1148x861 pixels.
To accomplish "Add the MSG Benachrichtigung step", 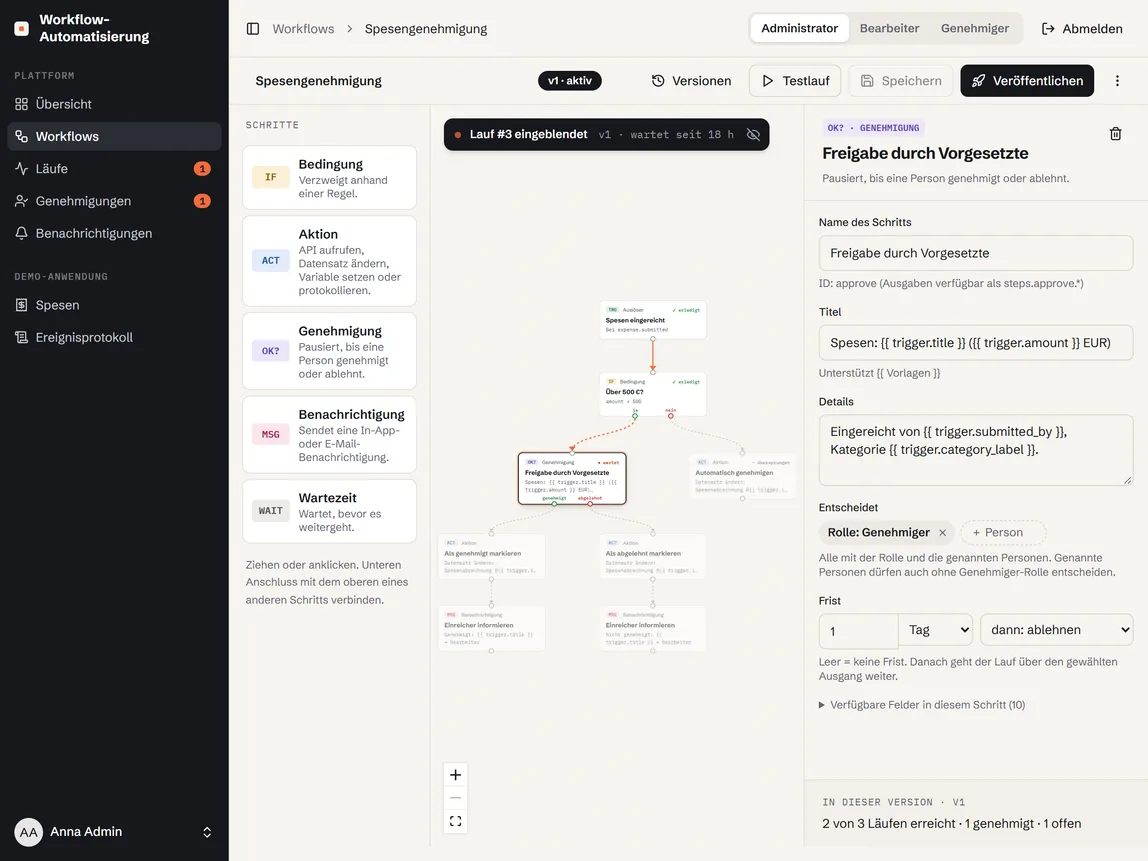I will [x=329, y=434].
